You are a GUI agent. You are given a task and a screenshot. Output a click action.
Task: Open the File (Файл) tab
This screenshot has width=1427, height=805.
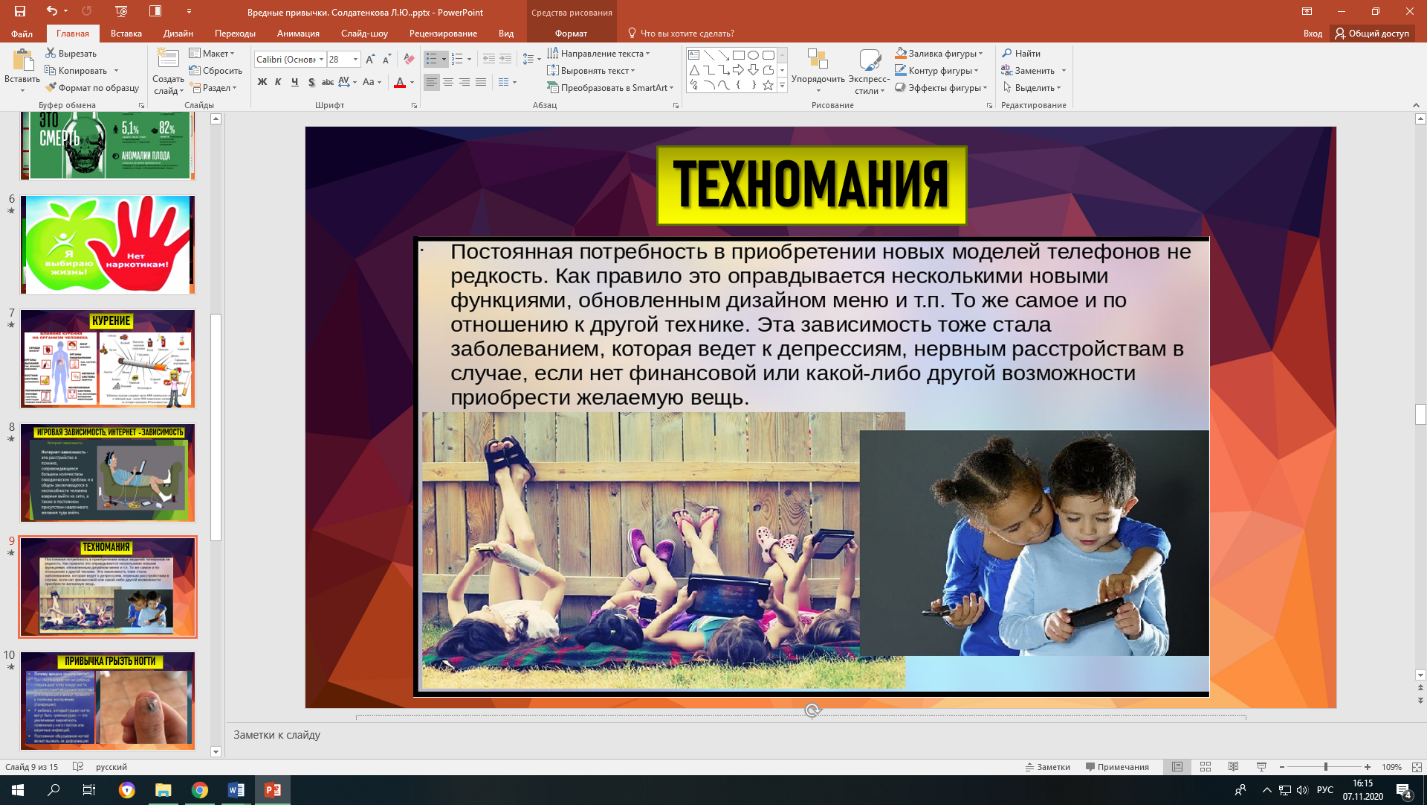pos(22,33)
